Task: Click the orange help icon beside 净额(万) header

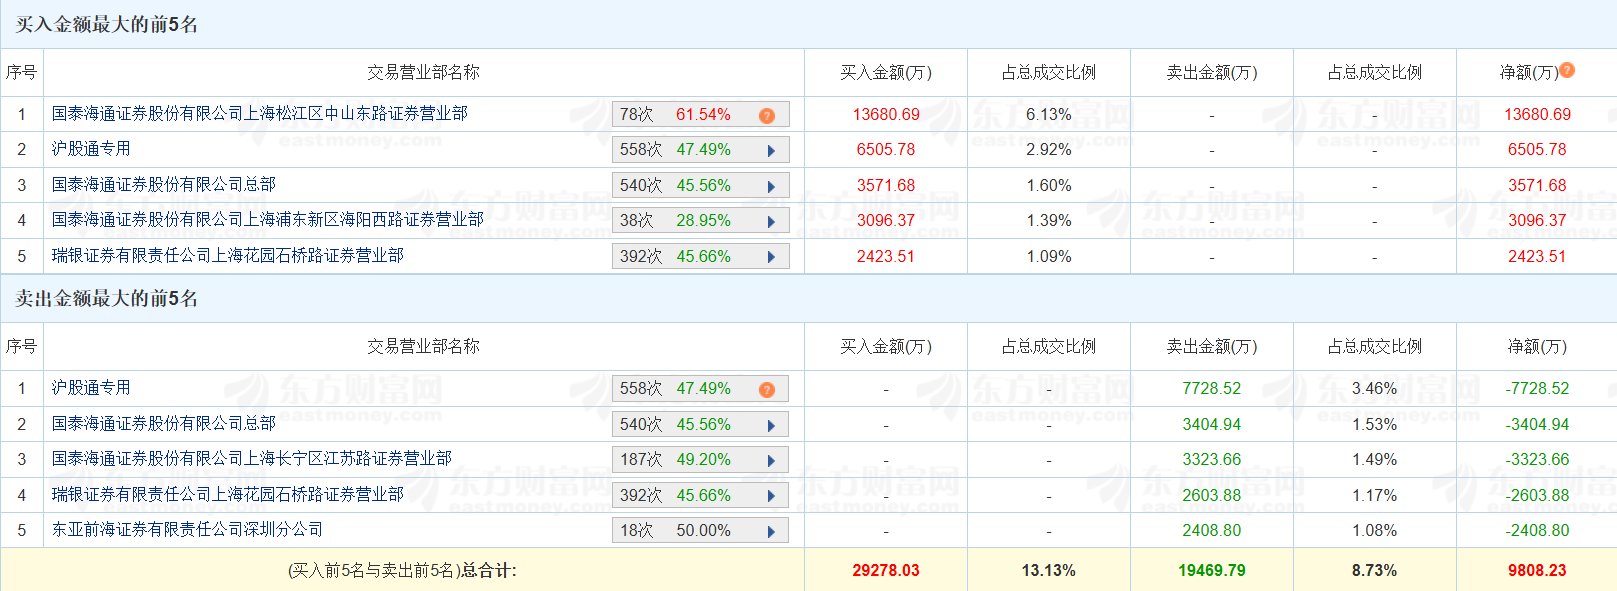Action: (x=1567, y=70)
